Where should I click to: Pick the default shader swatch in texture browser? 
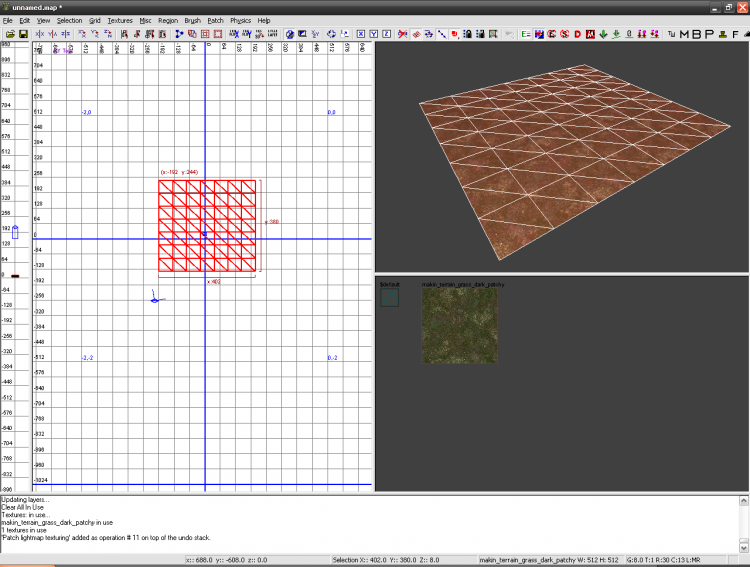pyautogui.click(x=389, y=297)
